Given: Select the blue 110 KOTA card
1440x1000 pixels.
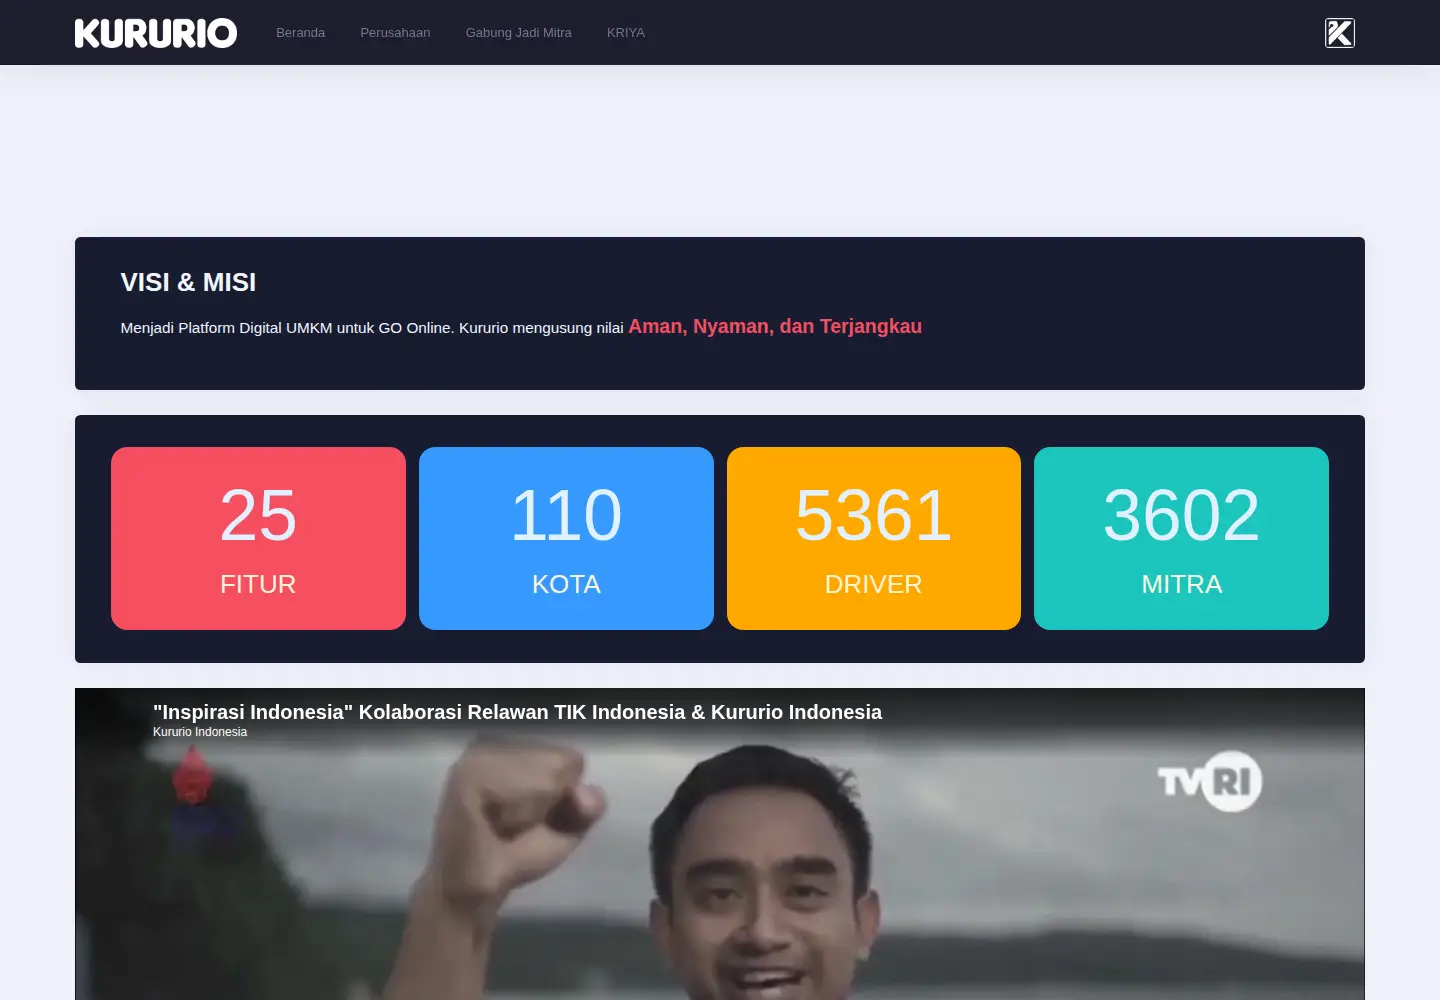Looking at the screenshot, I should [566, 538].
